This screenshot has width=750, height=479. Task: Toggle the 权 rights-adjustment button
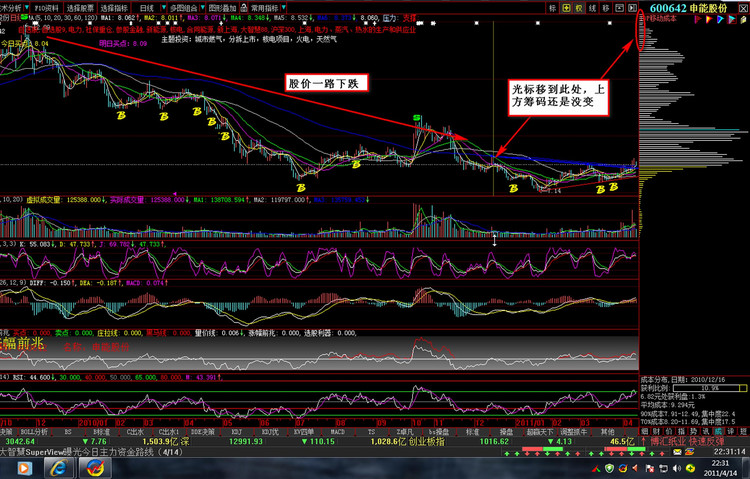coord(579,8)
